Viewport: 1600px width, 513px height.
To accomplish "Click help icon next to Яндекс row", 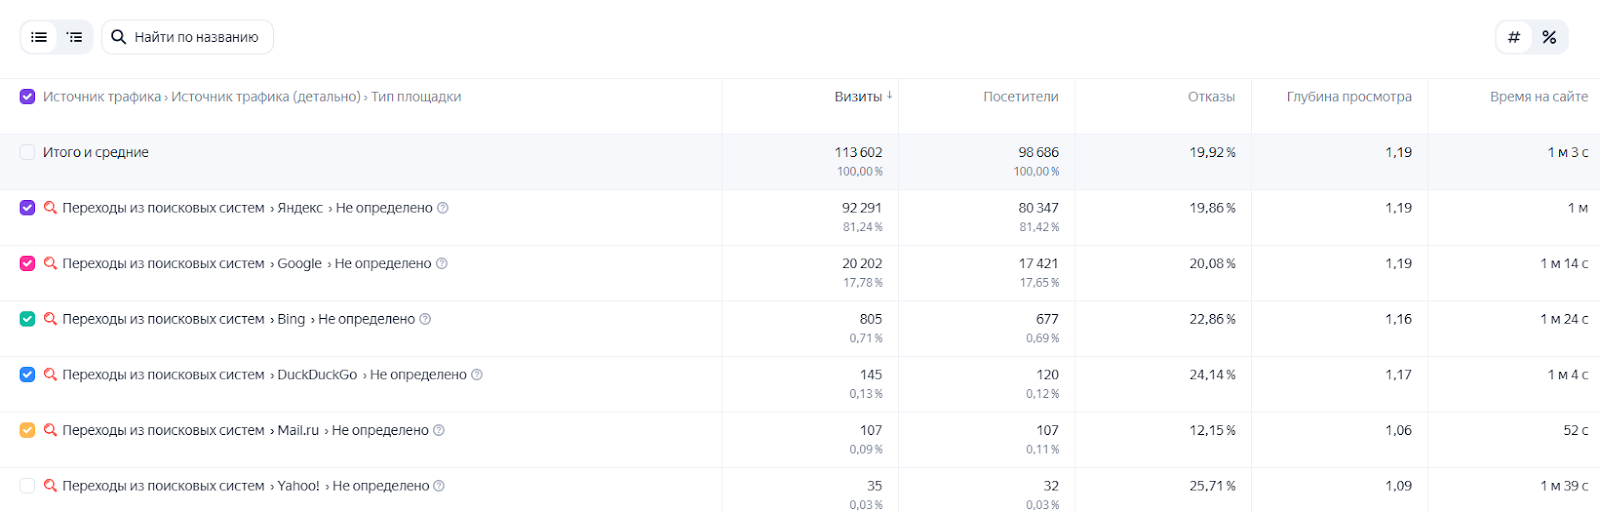I will 443,208.
